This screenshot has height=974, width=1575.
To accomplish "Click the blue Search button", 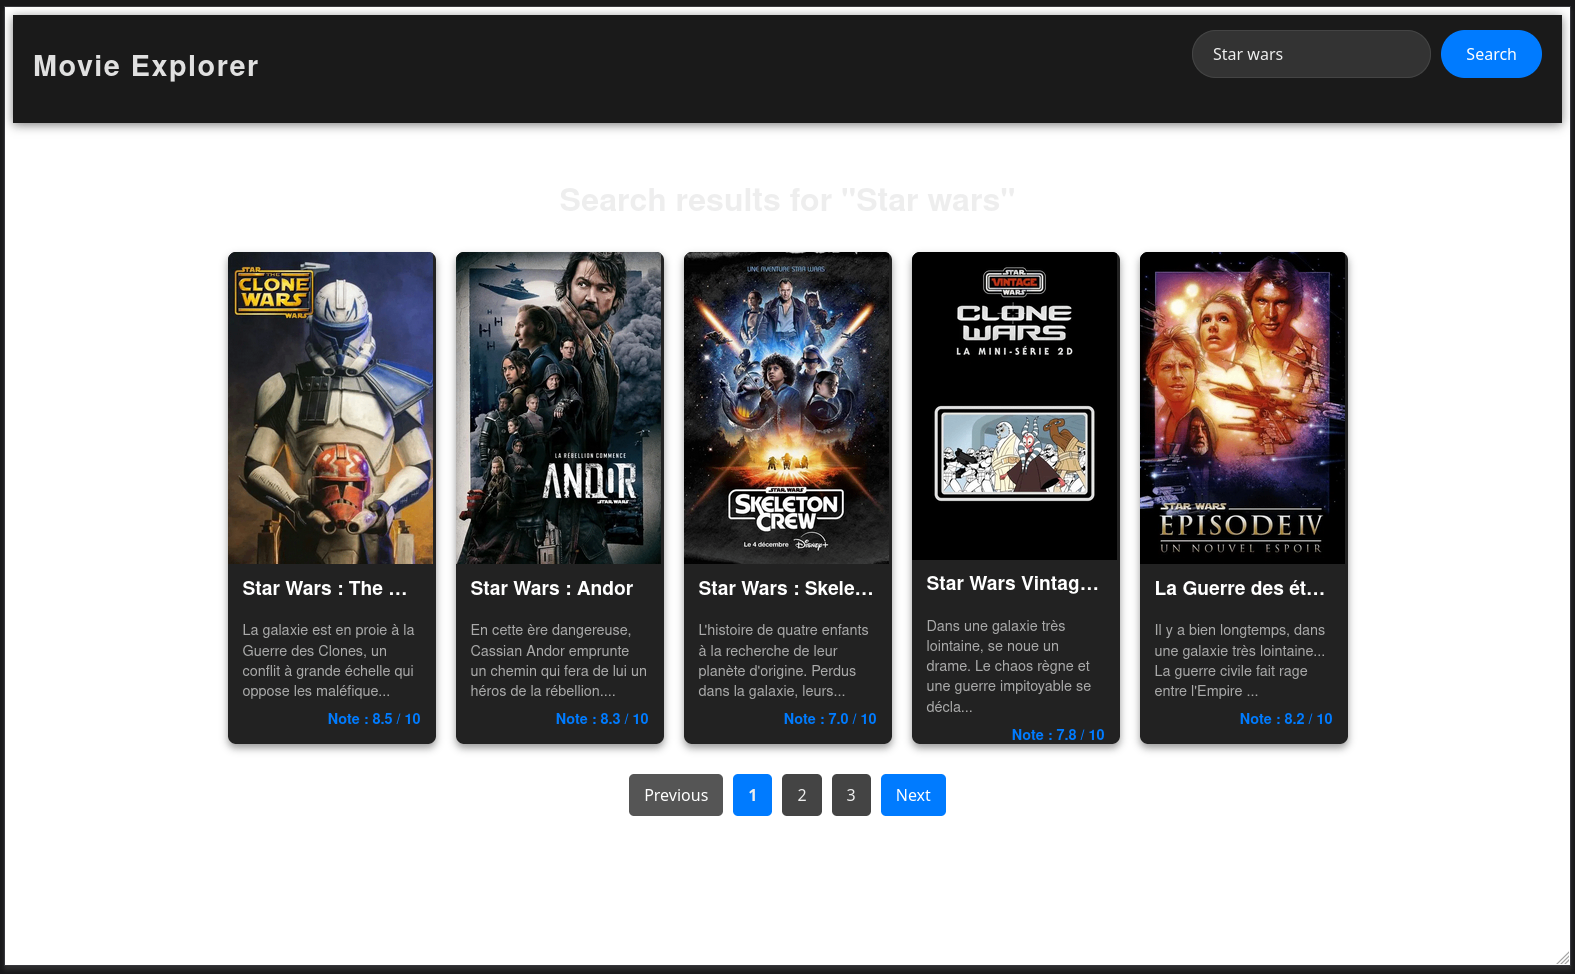I will 1491,54.
